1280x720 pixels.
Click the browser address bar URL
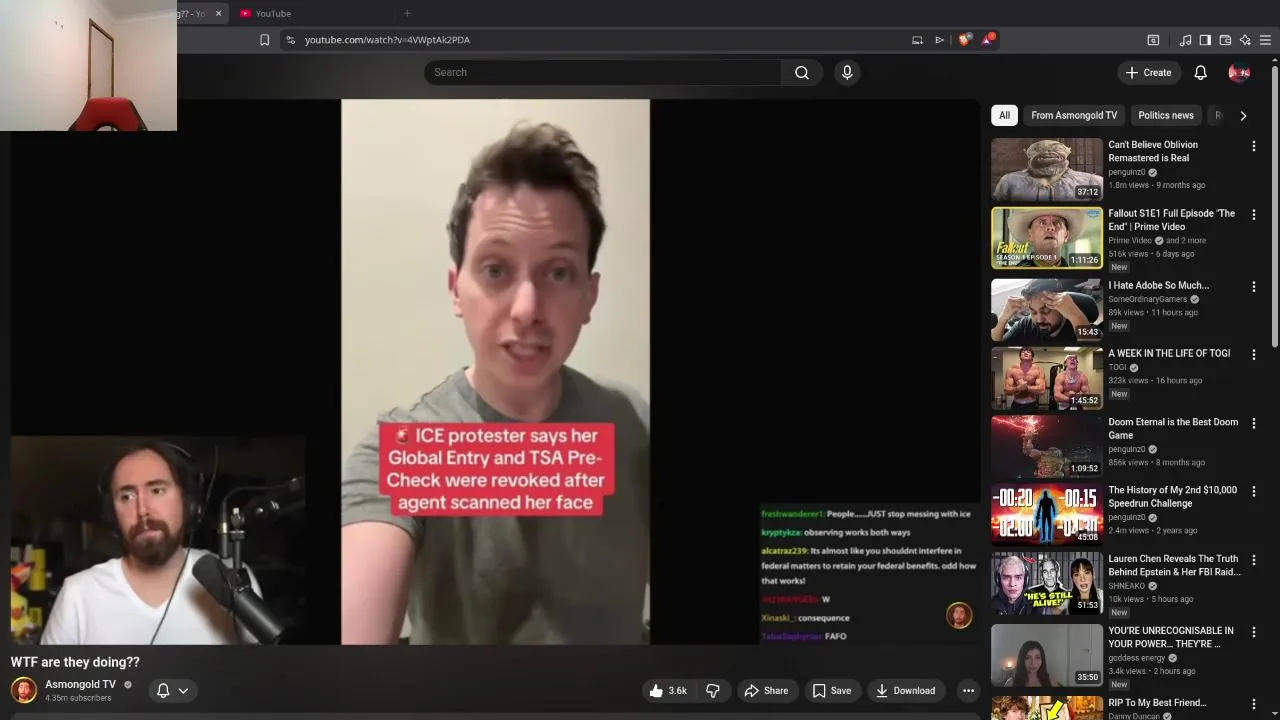[387, 40]
